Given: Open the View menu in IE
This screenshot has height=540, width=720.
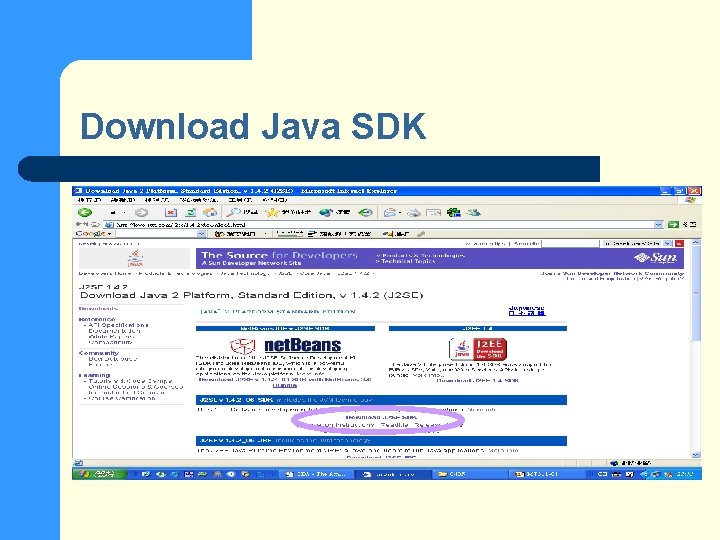Looking at the screenshot, I should 156,200.
